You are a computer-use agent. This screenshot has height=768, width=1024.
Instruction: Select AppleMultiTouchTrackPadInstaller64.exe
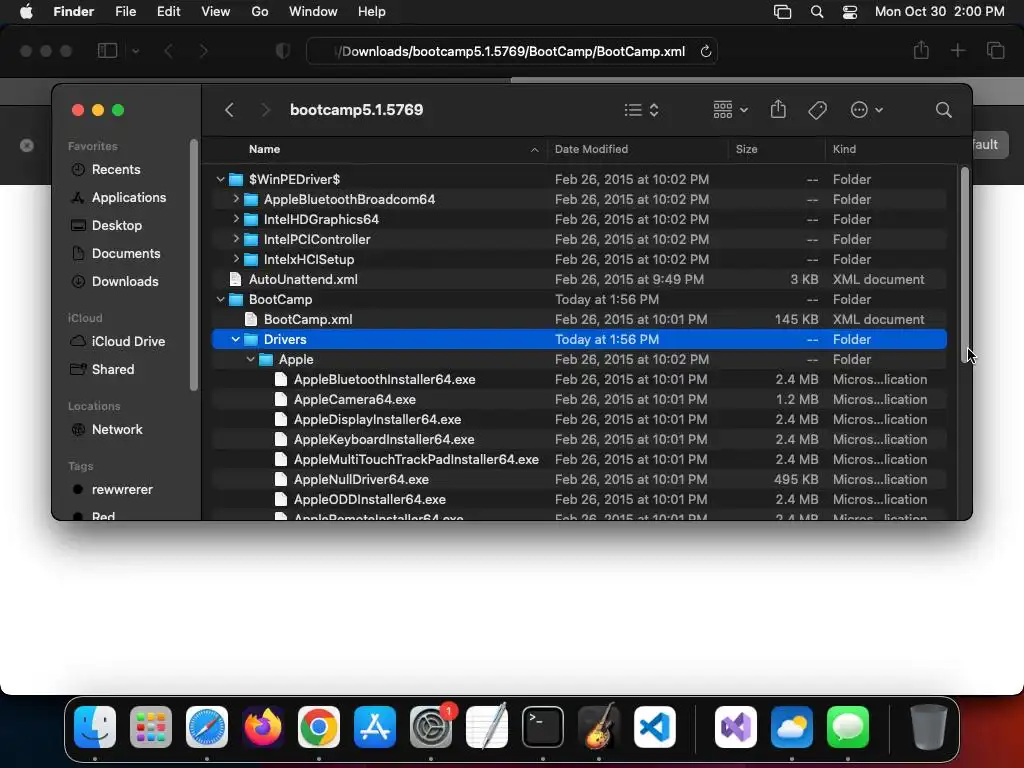pos(580,460)
